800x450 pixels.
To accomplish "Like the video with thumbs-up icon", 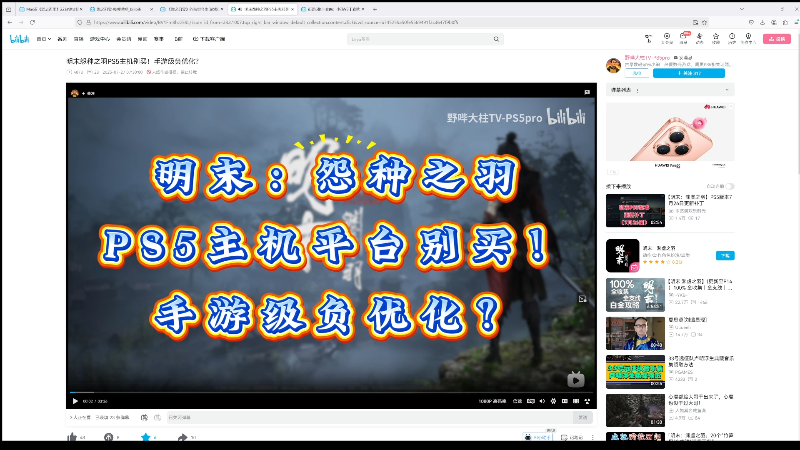I will tap(72, 437).
